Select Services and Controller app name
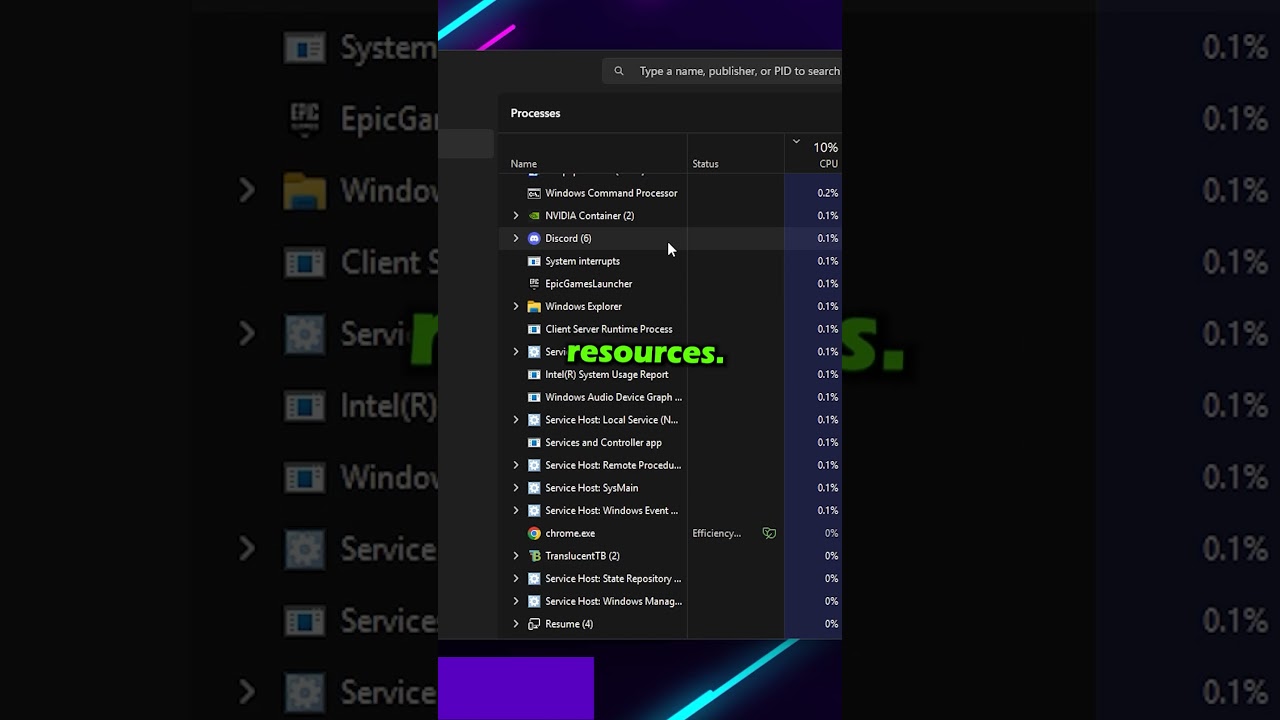This screenshot has height=720, width=1280. tap(603, 443)
